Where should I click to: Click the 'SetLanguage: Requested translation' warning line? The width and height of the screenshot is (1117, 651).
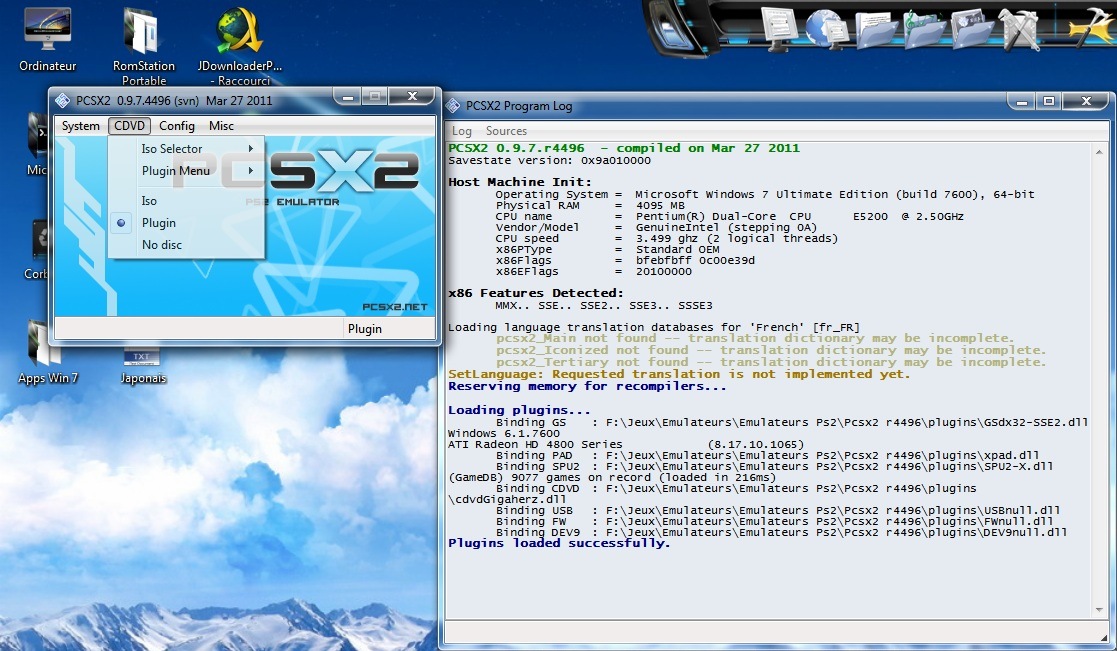(679, 375)
